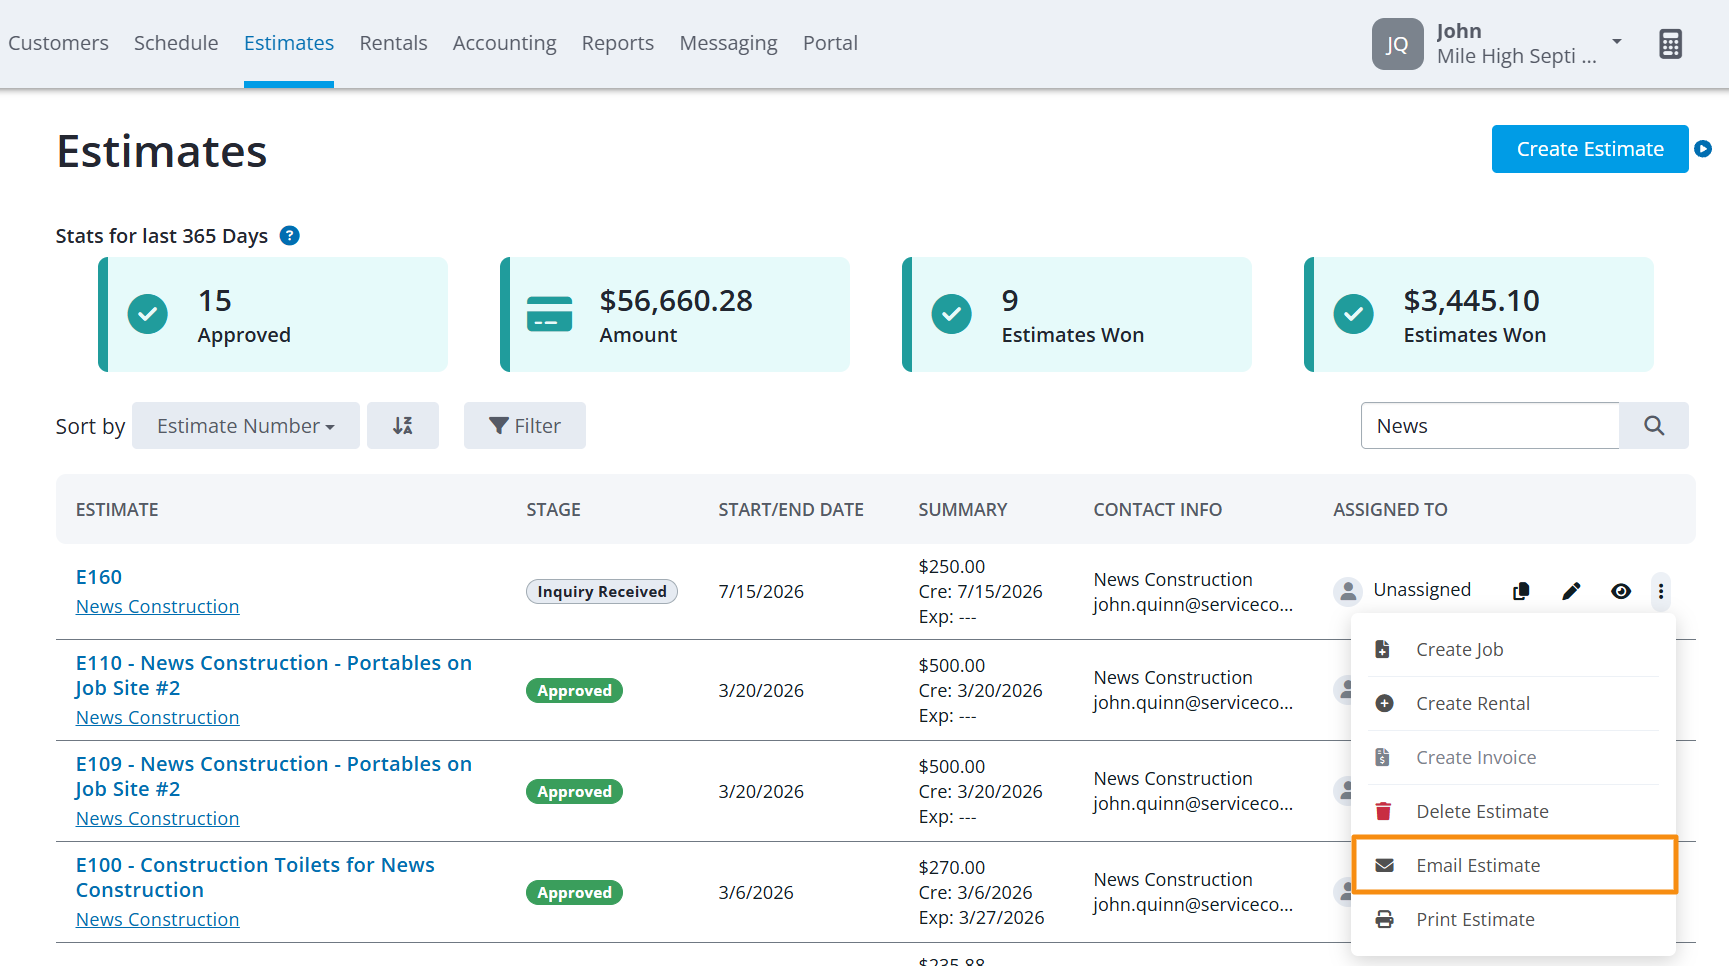Click the search magnifier button
The height and width of the screenshot is (966, 1729).
[x=1654, y=426]
